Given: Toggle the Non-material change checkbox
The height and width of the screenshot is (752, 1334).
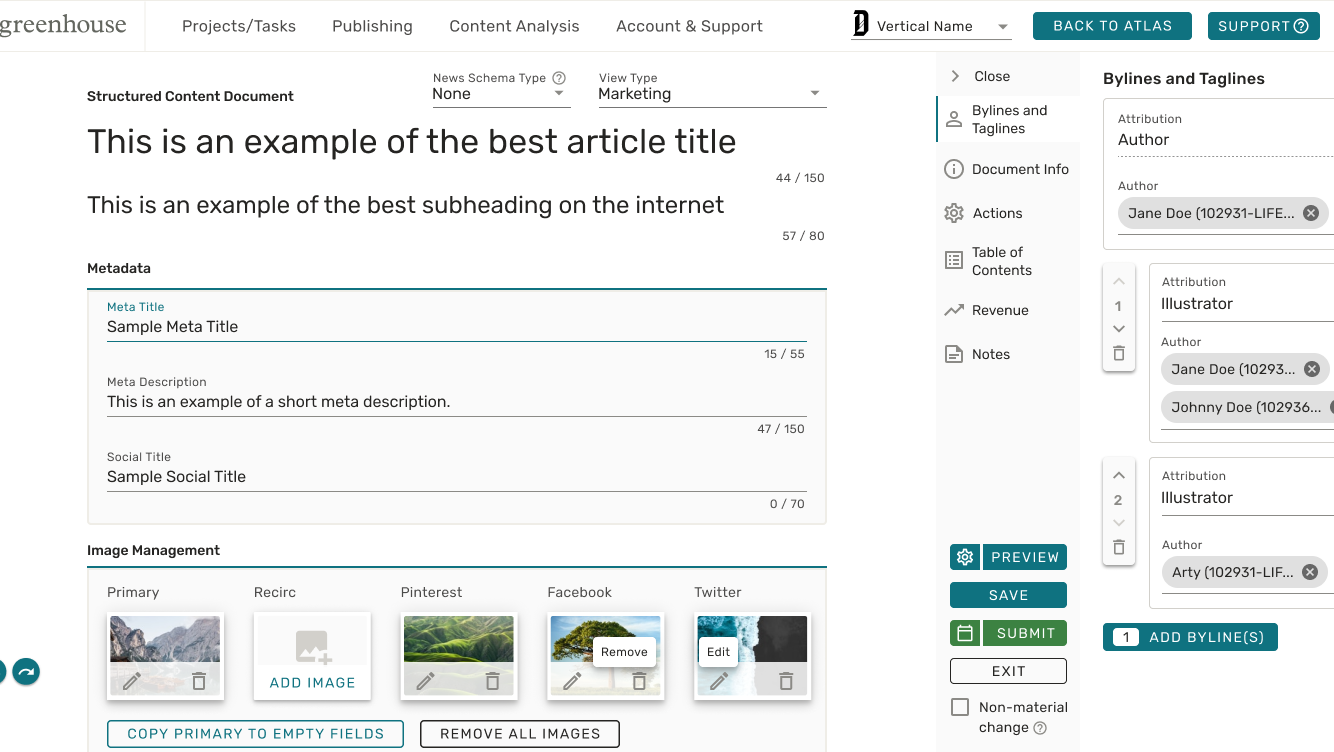Looking at the screenshot, I should coord(960,707).
